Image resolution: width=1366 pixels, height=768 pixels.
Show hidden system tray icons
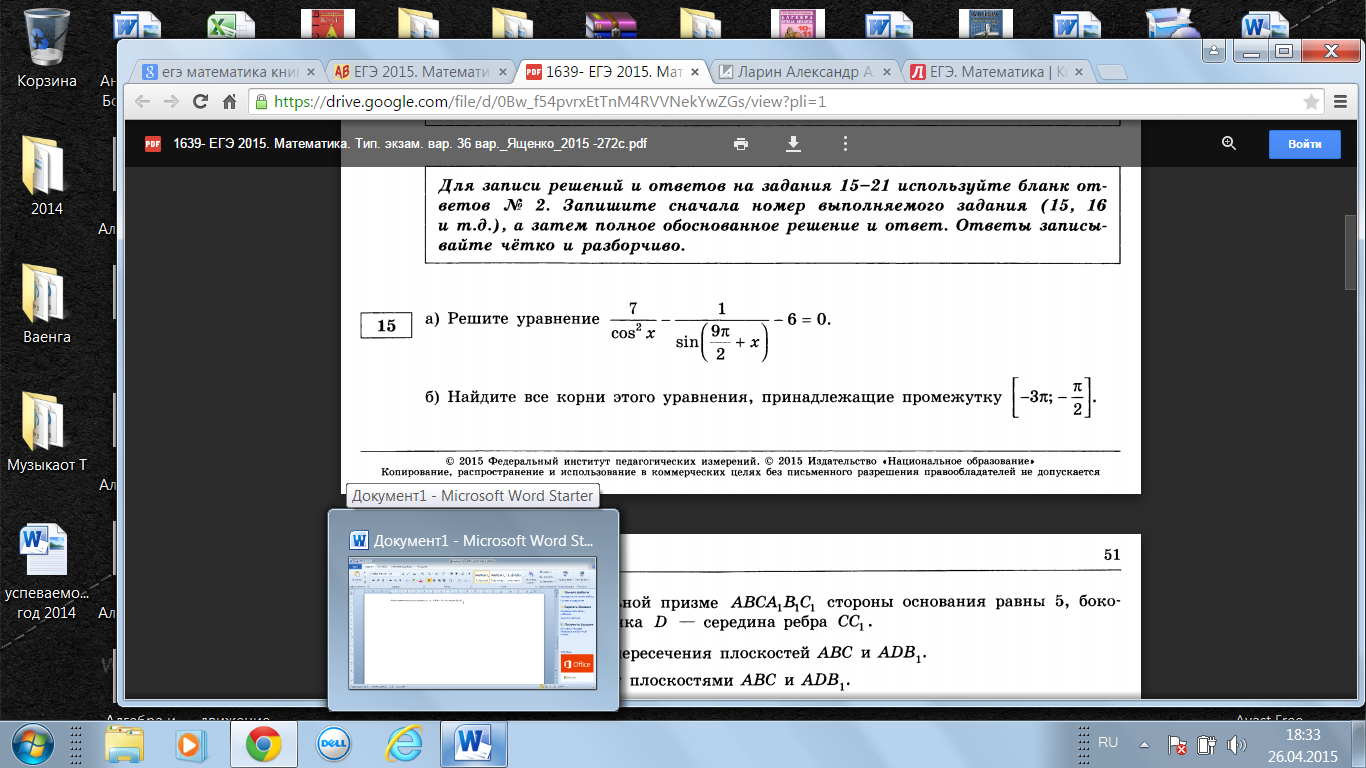(1145, 744)
